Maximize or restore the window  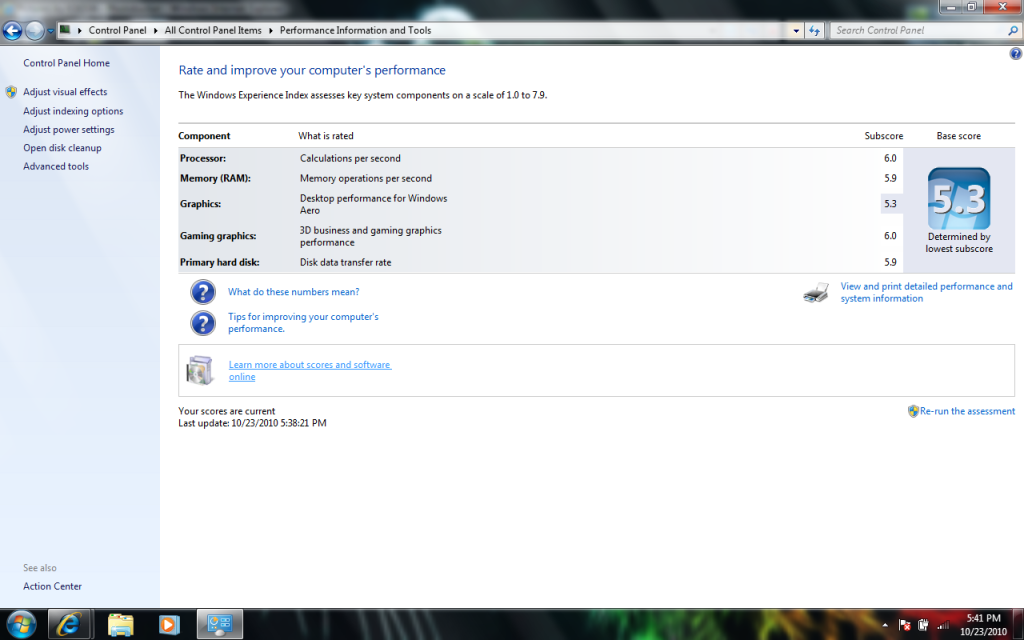point(971,7)
